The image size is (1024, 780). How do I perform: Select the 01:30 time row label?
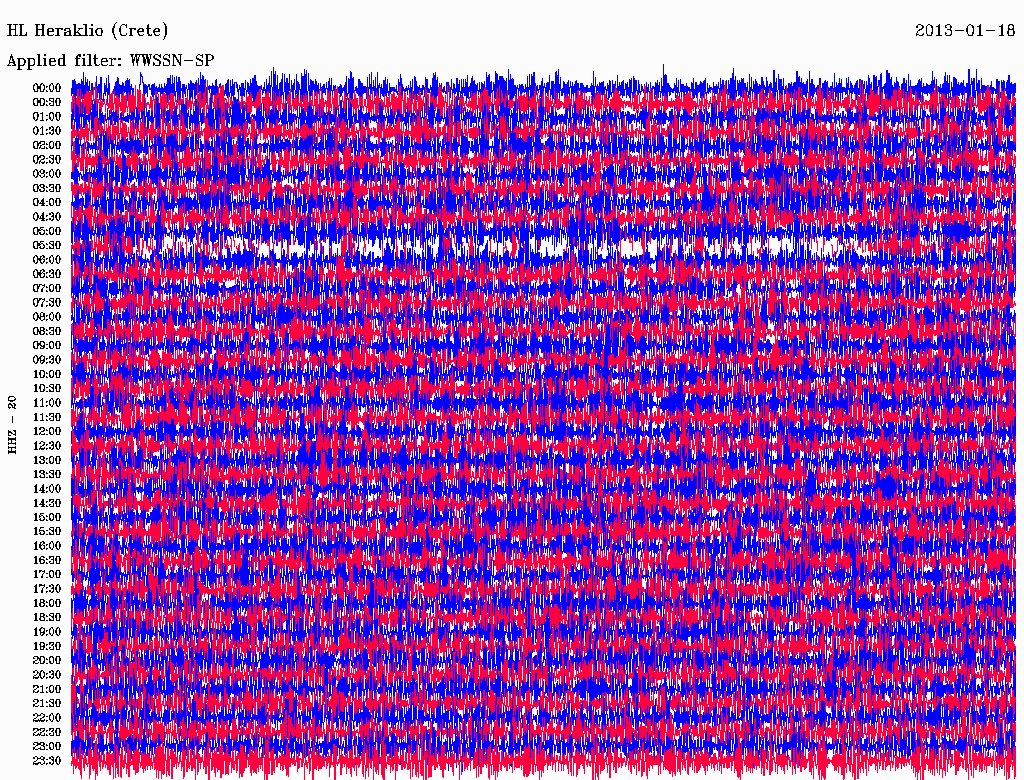(47, 131)
